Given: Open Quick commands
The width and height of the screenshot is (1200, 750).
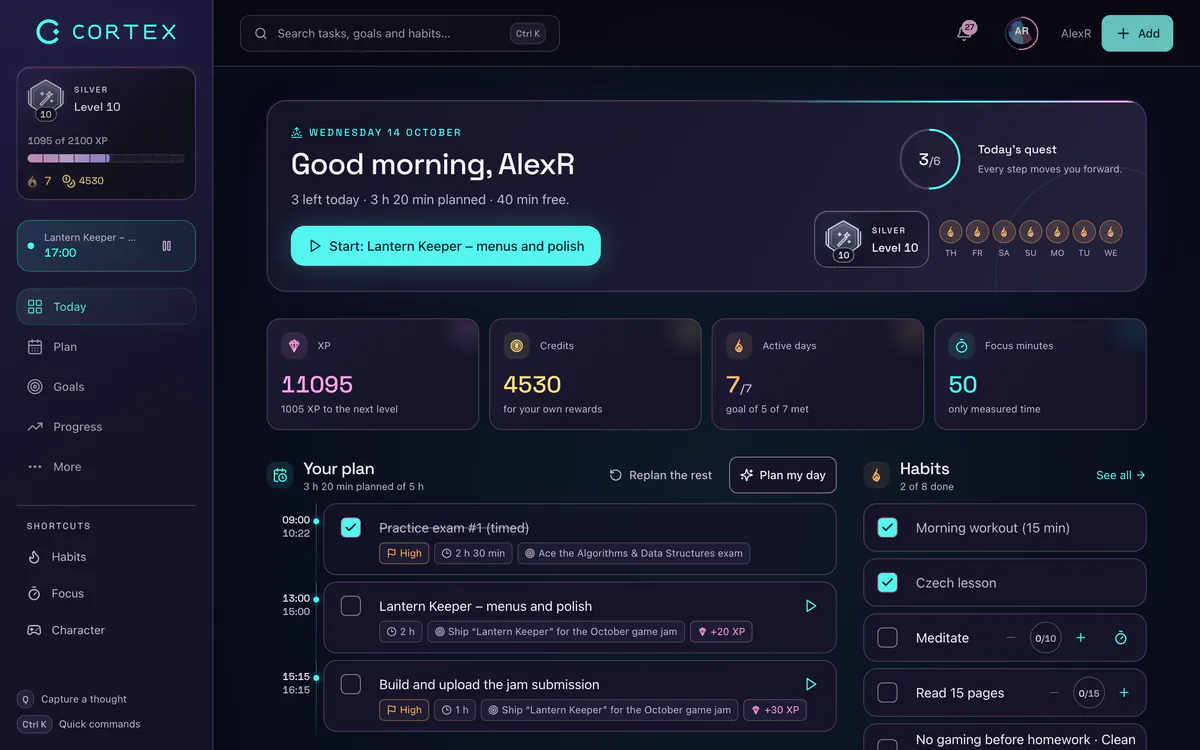Looking at the screenshot, I should (x=79, y=724).
